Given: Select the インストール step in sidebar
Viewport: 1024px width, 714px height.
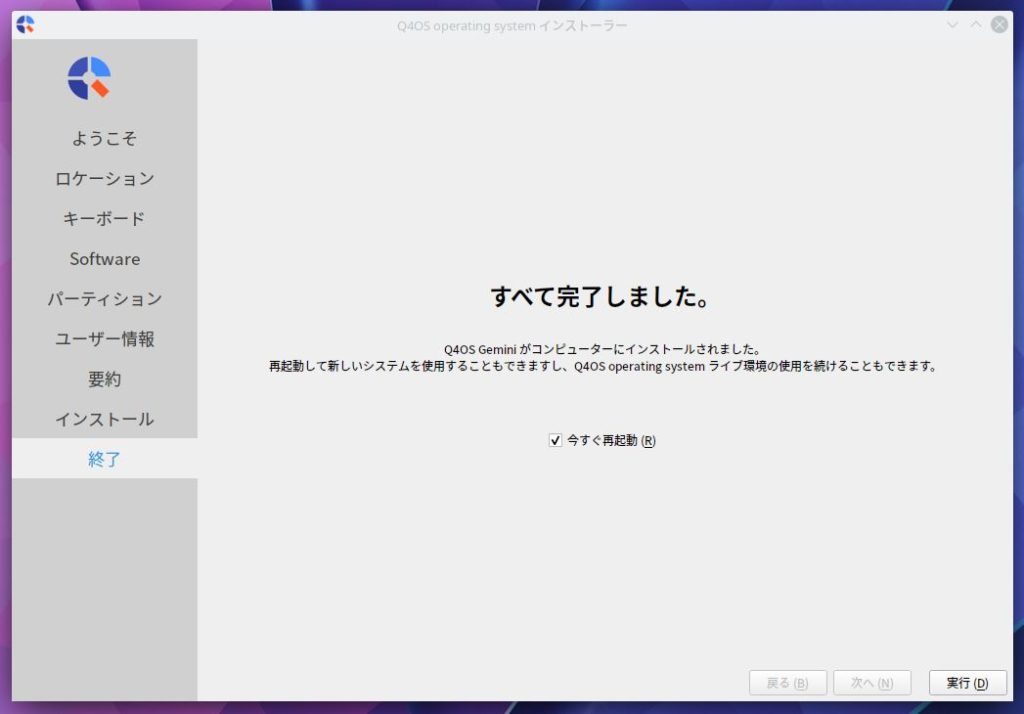Looking at the screenshot, I should pyautogui.click(x=104, y=419).
